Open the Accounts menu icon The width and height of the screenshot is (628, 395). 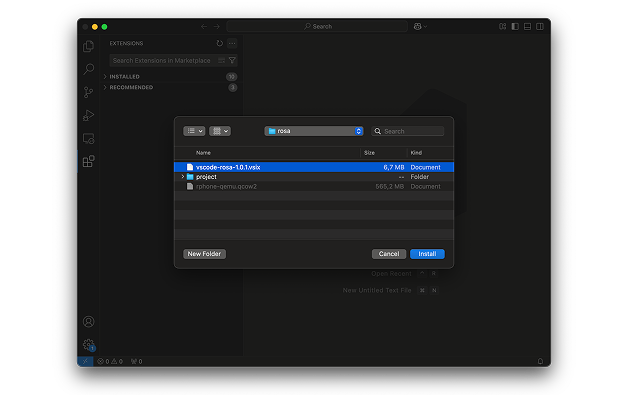[x=89, y=322]
